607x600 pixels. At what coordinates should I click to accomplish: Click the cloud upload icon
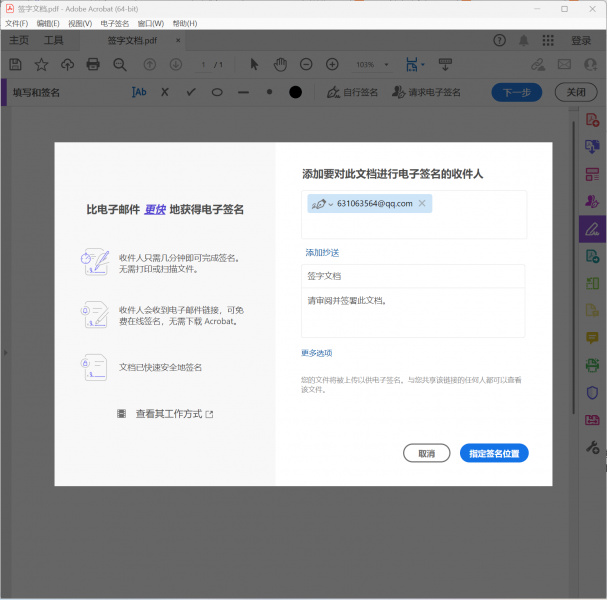click(x=67, y=64)
